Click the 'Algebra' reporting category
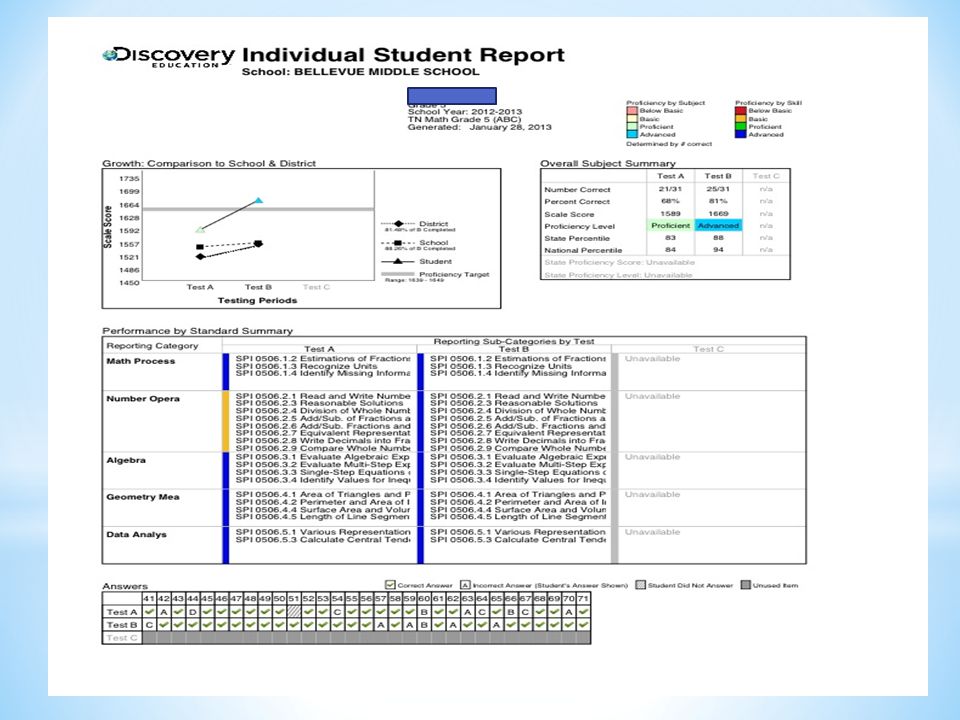The height and width of the screenshot is (720, 960). pos(126,460)
